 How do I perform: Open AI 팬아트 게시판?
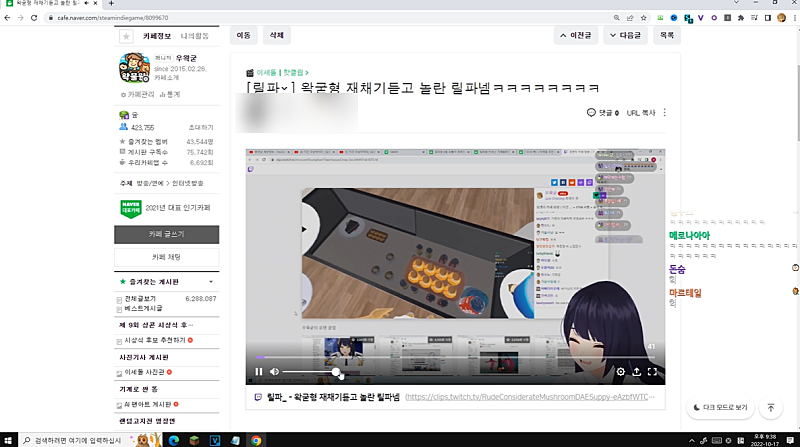[x=148, y=405]
